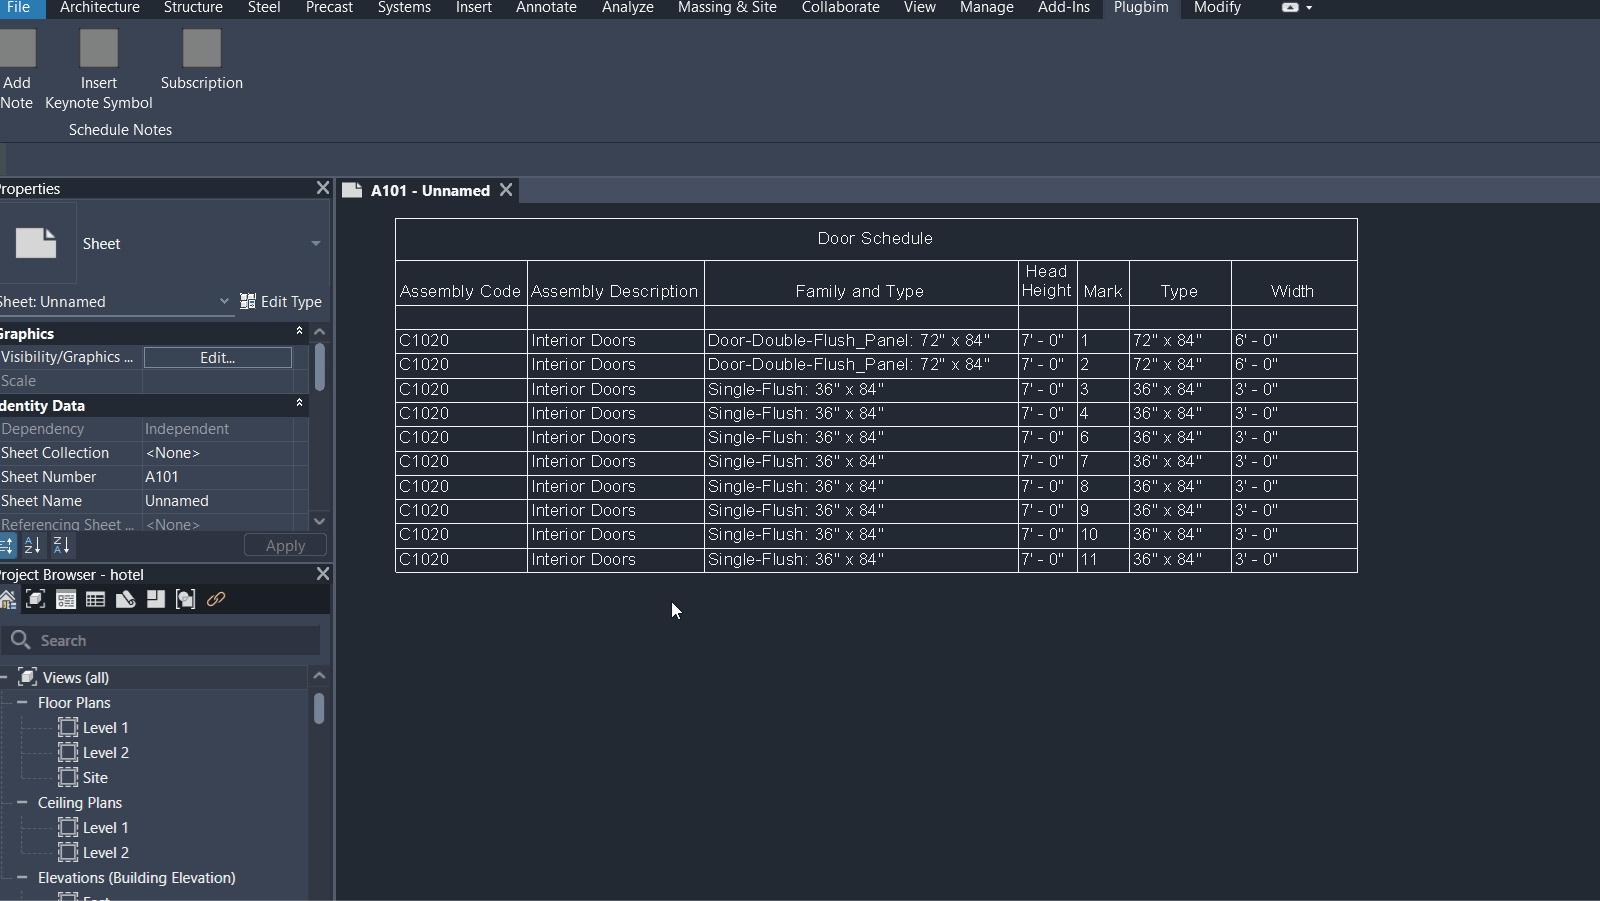Click the Apply button in Properties

[285, 545]
